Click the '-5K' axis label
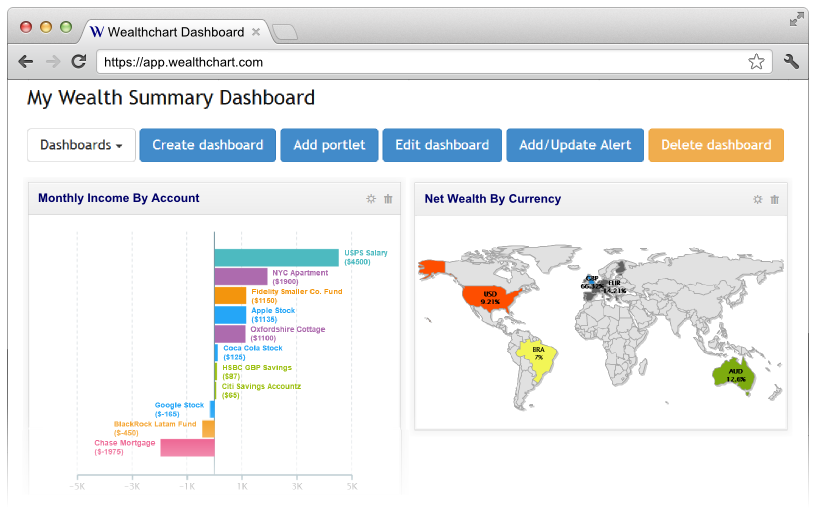This screenshot has width=814, height=515. [77, 487]
